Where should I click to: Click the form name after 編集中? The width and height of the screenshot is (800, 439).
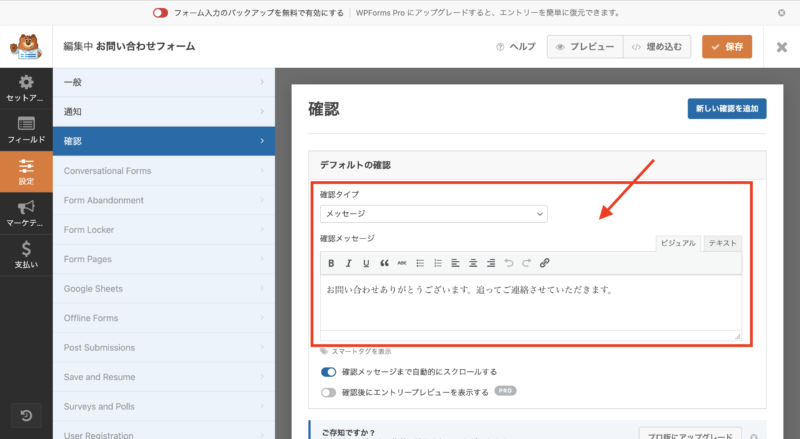point(145,46)
